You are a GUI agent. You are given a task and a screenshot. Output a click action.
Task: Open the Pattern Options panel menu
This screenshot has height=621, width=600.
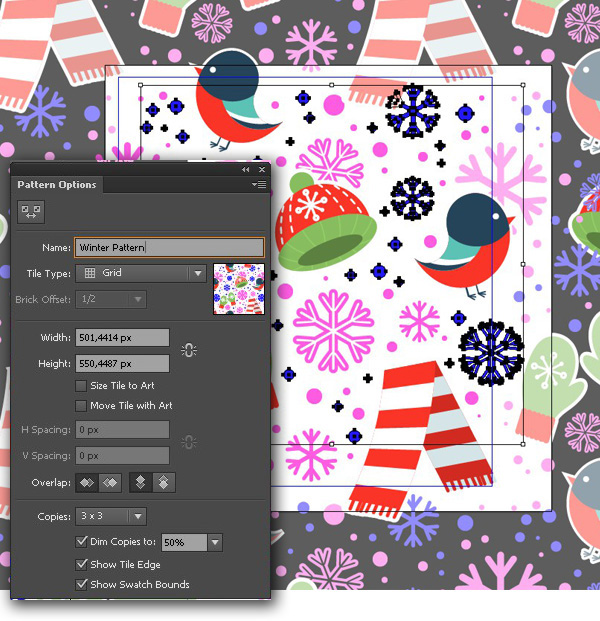pos(259,184)
